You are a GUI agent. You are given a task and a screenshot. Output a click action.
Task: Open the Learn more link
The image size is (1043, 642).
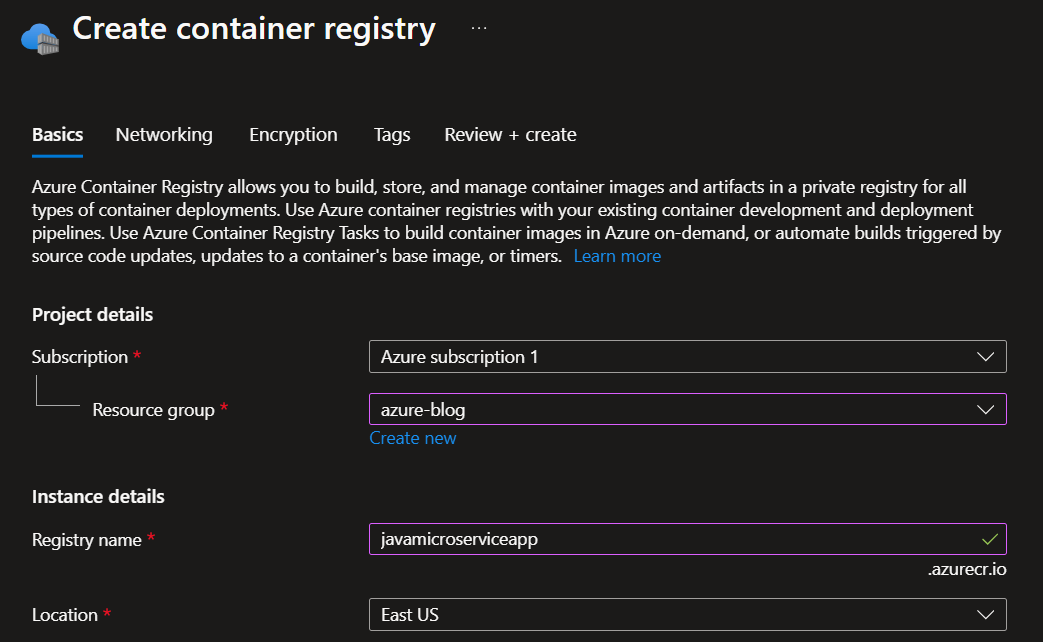point(617,256)
